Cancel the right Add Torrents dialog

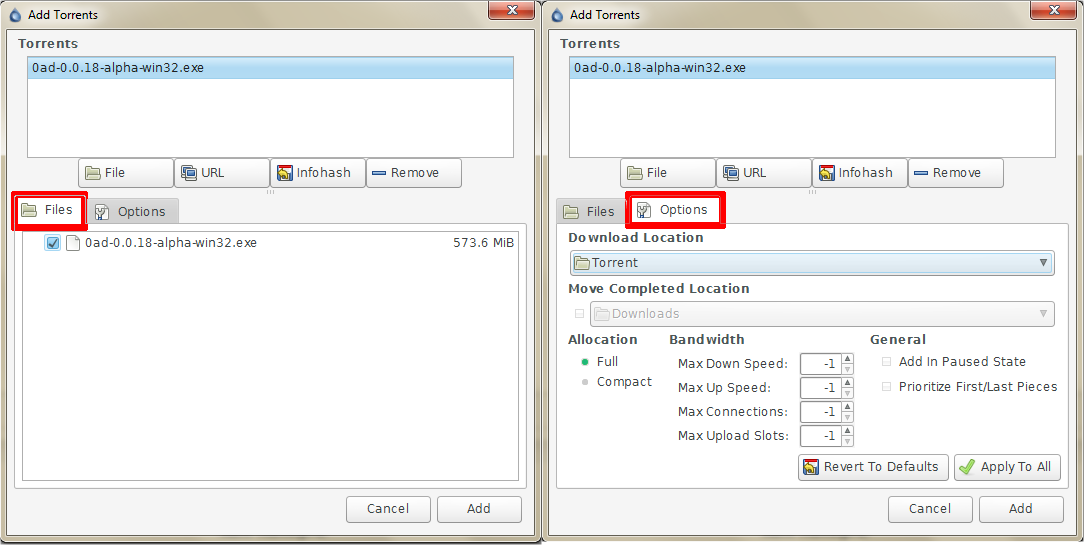[931, 509]
